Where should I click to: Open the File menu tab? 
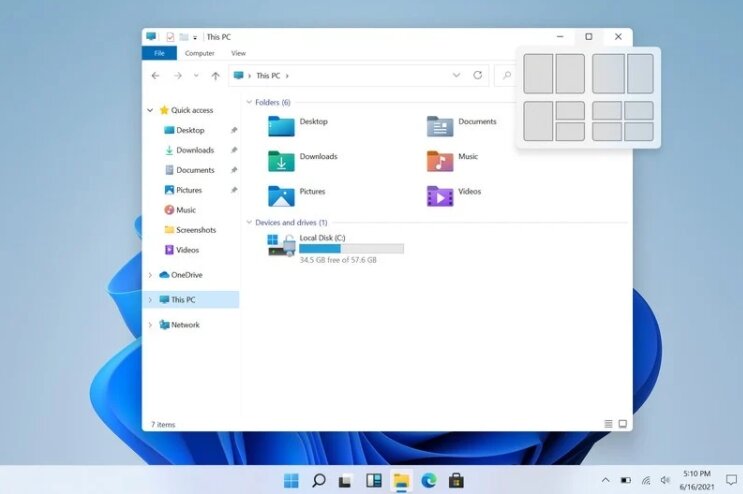pyautogui.click(x=159, y=53)
